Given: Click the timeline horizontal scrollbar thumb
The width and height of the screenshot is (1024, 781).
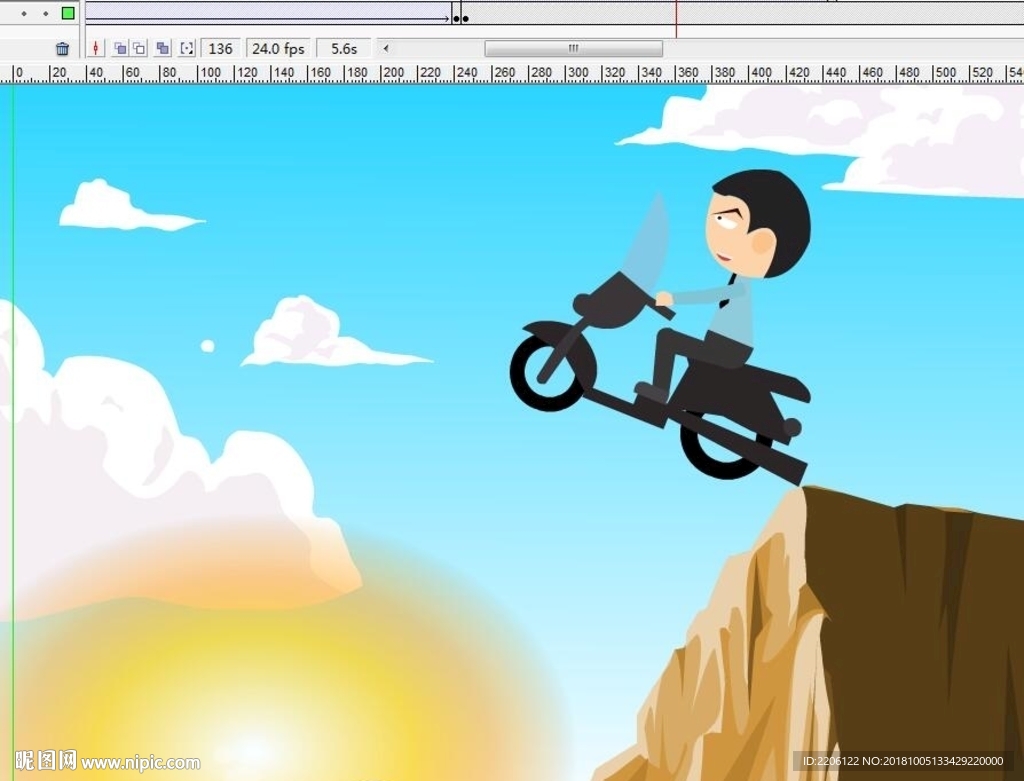Looking at the screenshot, I should coord(573,48).
